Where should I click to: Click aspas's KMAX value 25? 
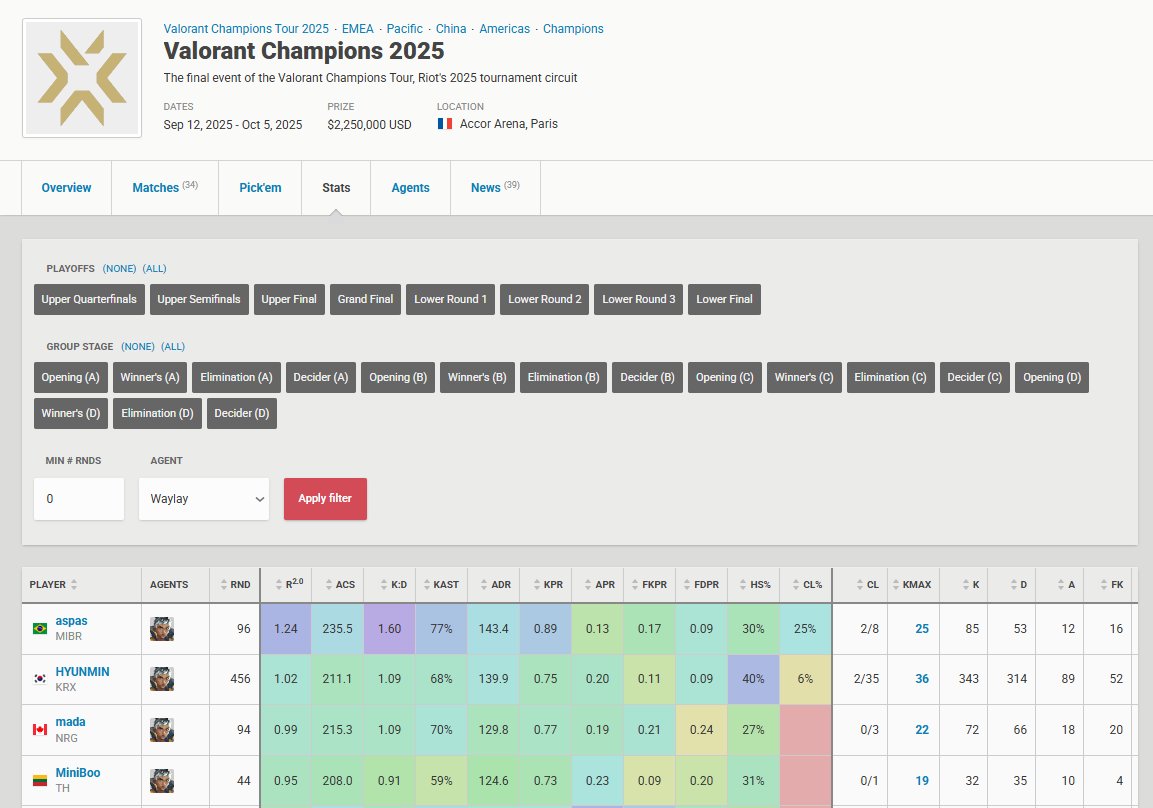tap(922, 629)
